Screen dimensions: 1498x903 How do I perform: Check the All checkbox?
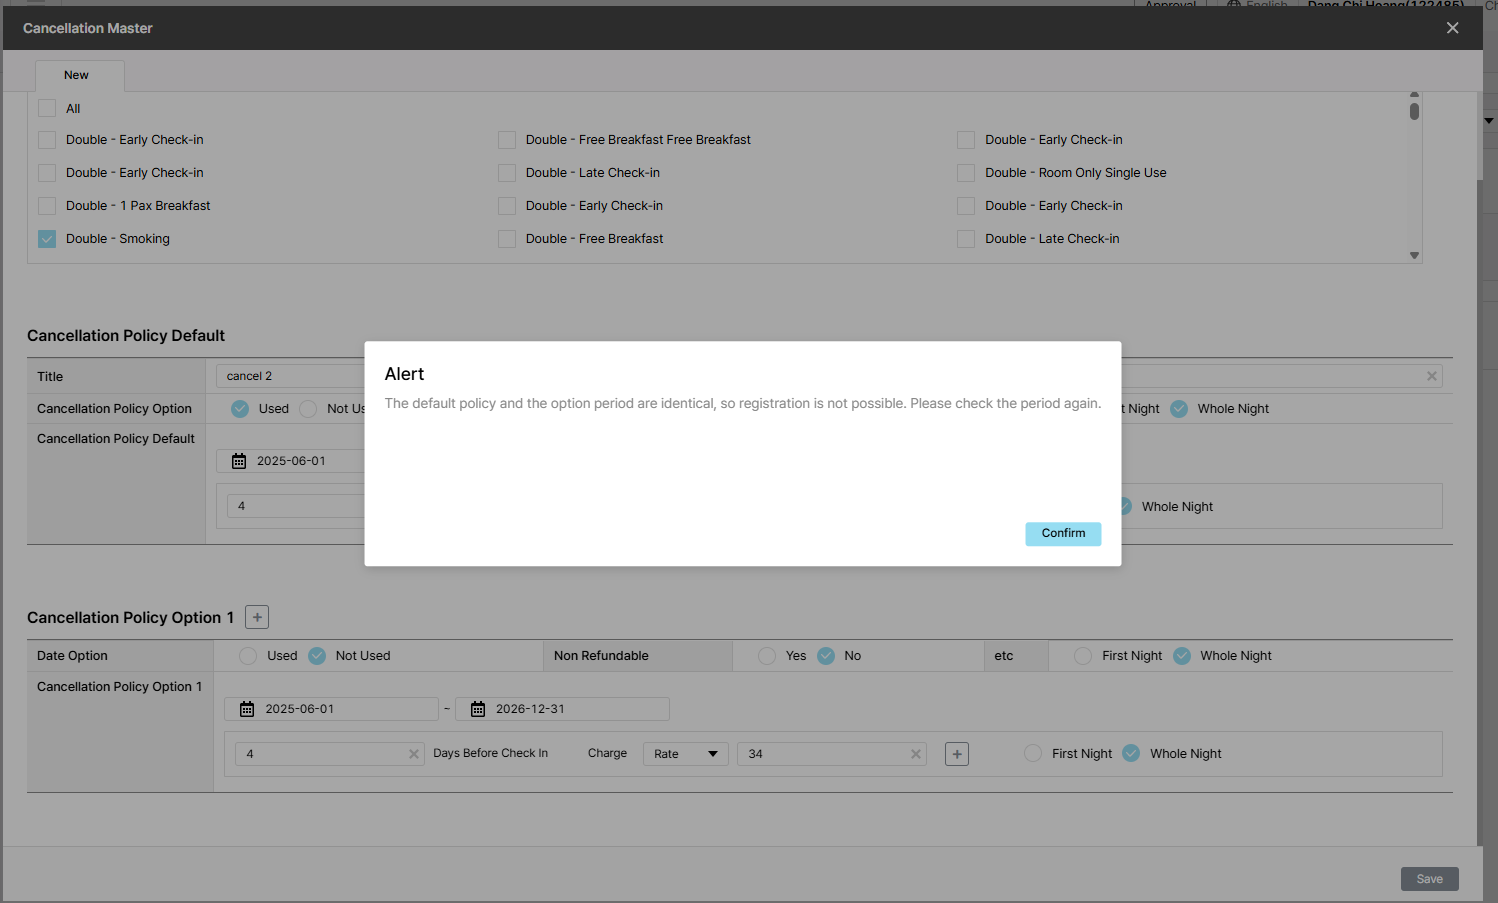tap(47, 108)
